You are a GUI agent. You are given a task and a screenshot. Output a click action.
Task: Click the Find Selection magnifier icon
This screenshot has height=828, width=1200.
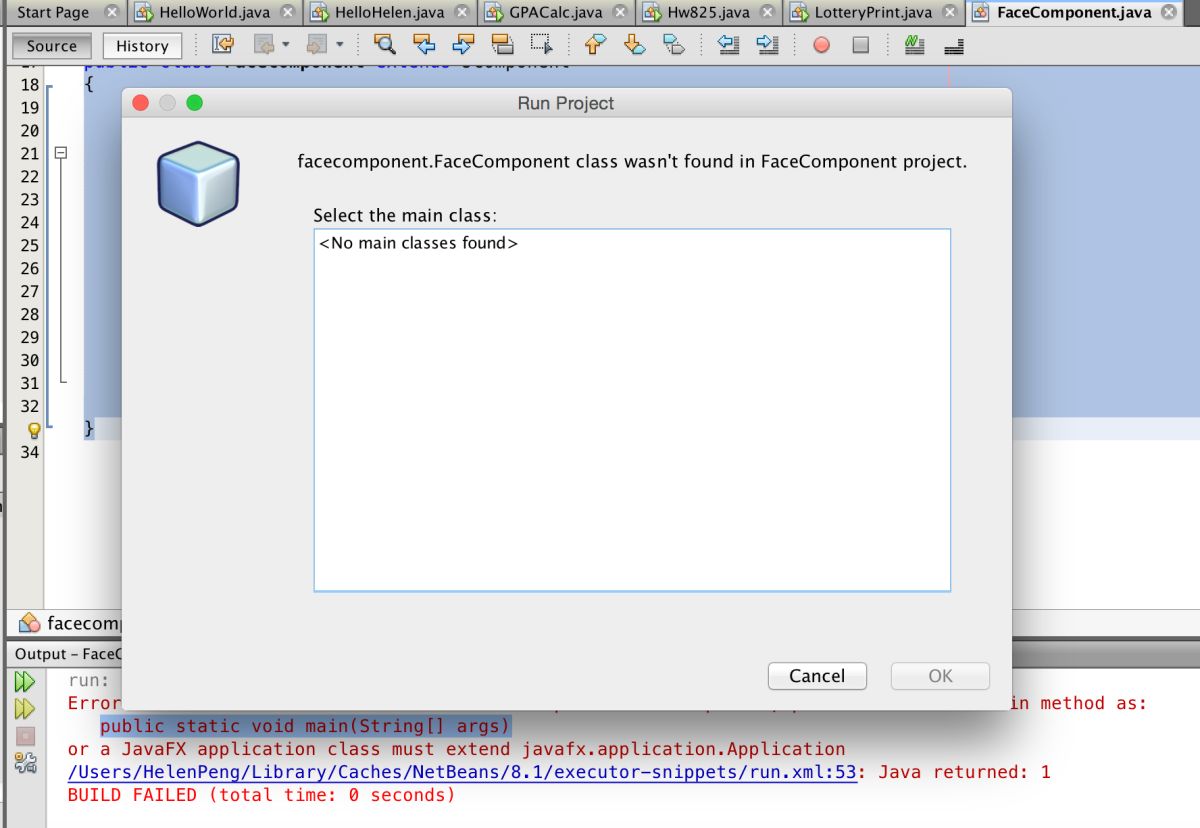click(x=385, y=45)
